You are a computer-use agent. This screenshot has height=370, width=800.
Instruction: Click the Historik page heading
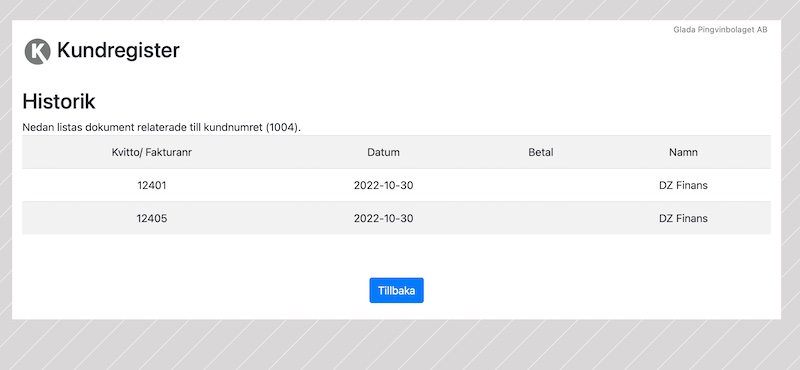tap(59, 102)
